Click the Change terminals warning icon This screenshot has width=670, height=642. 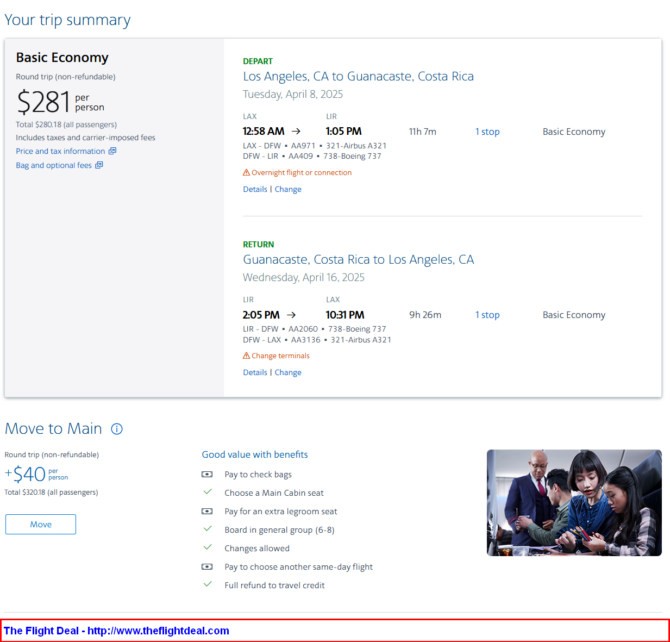[246, 356]
